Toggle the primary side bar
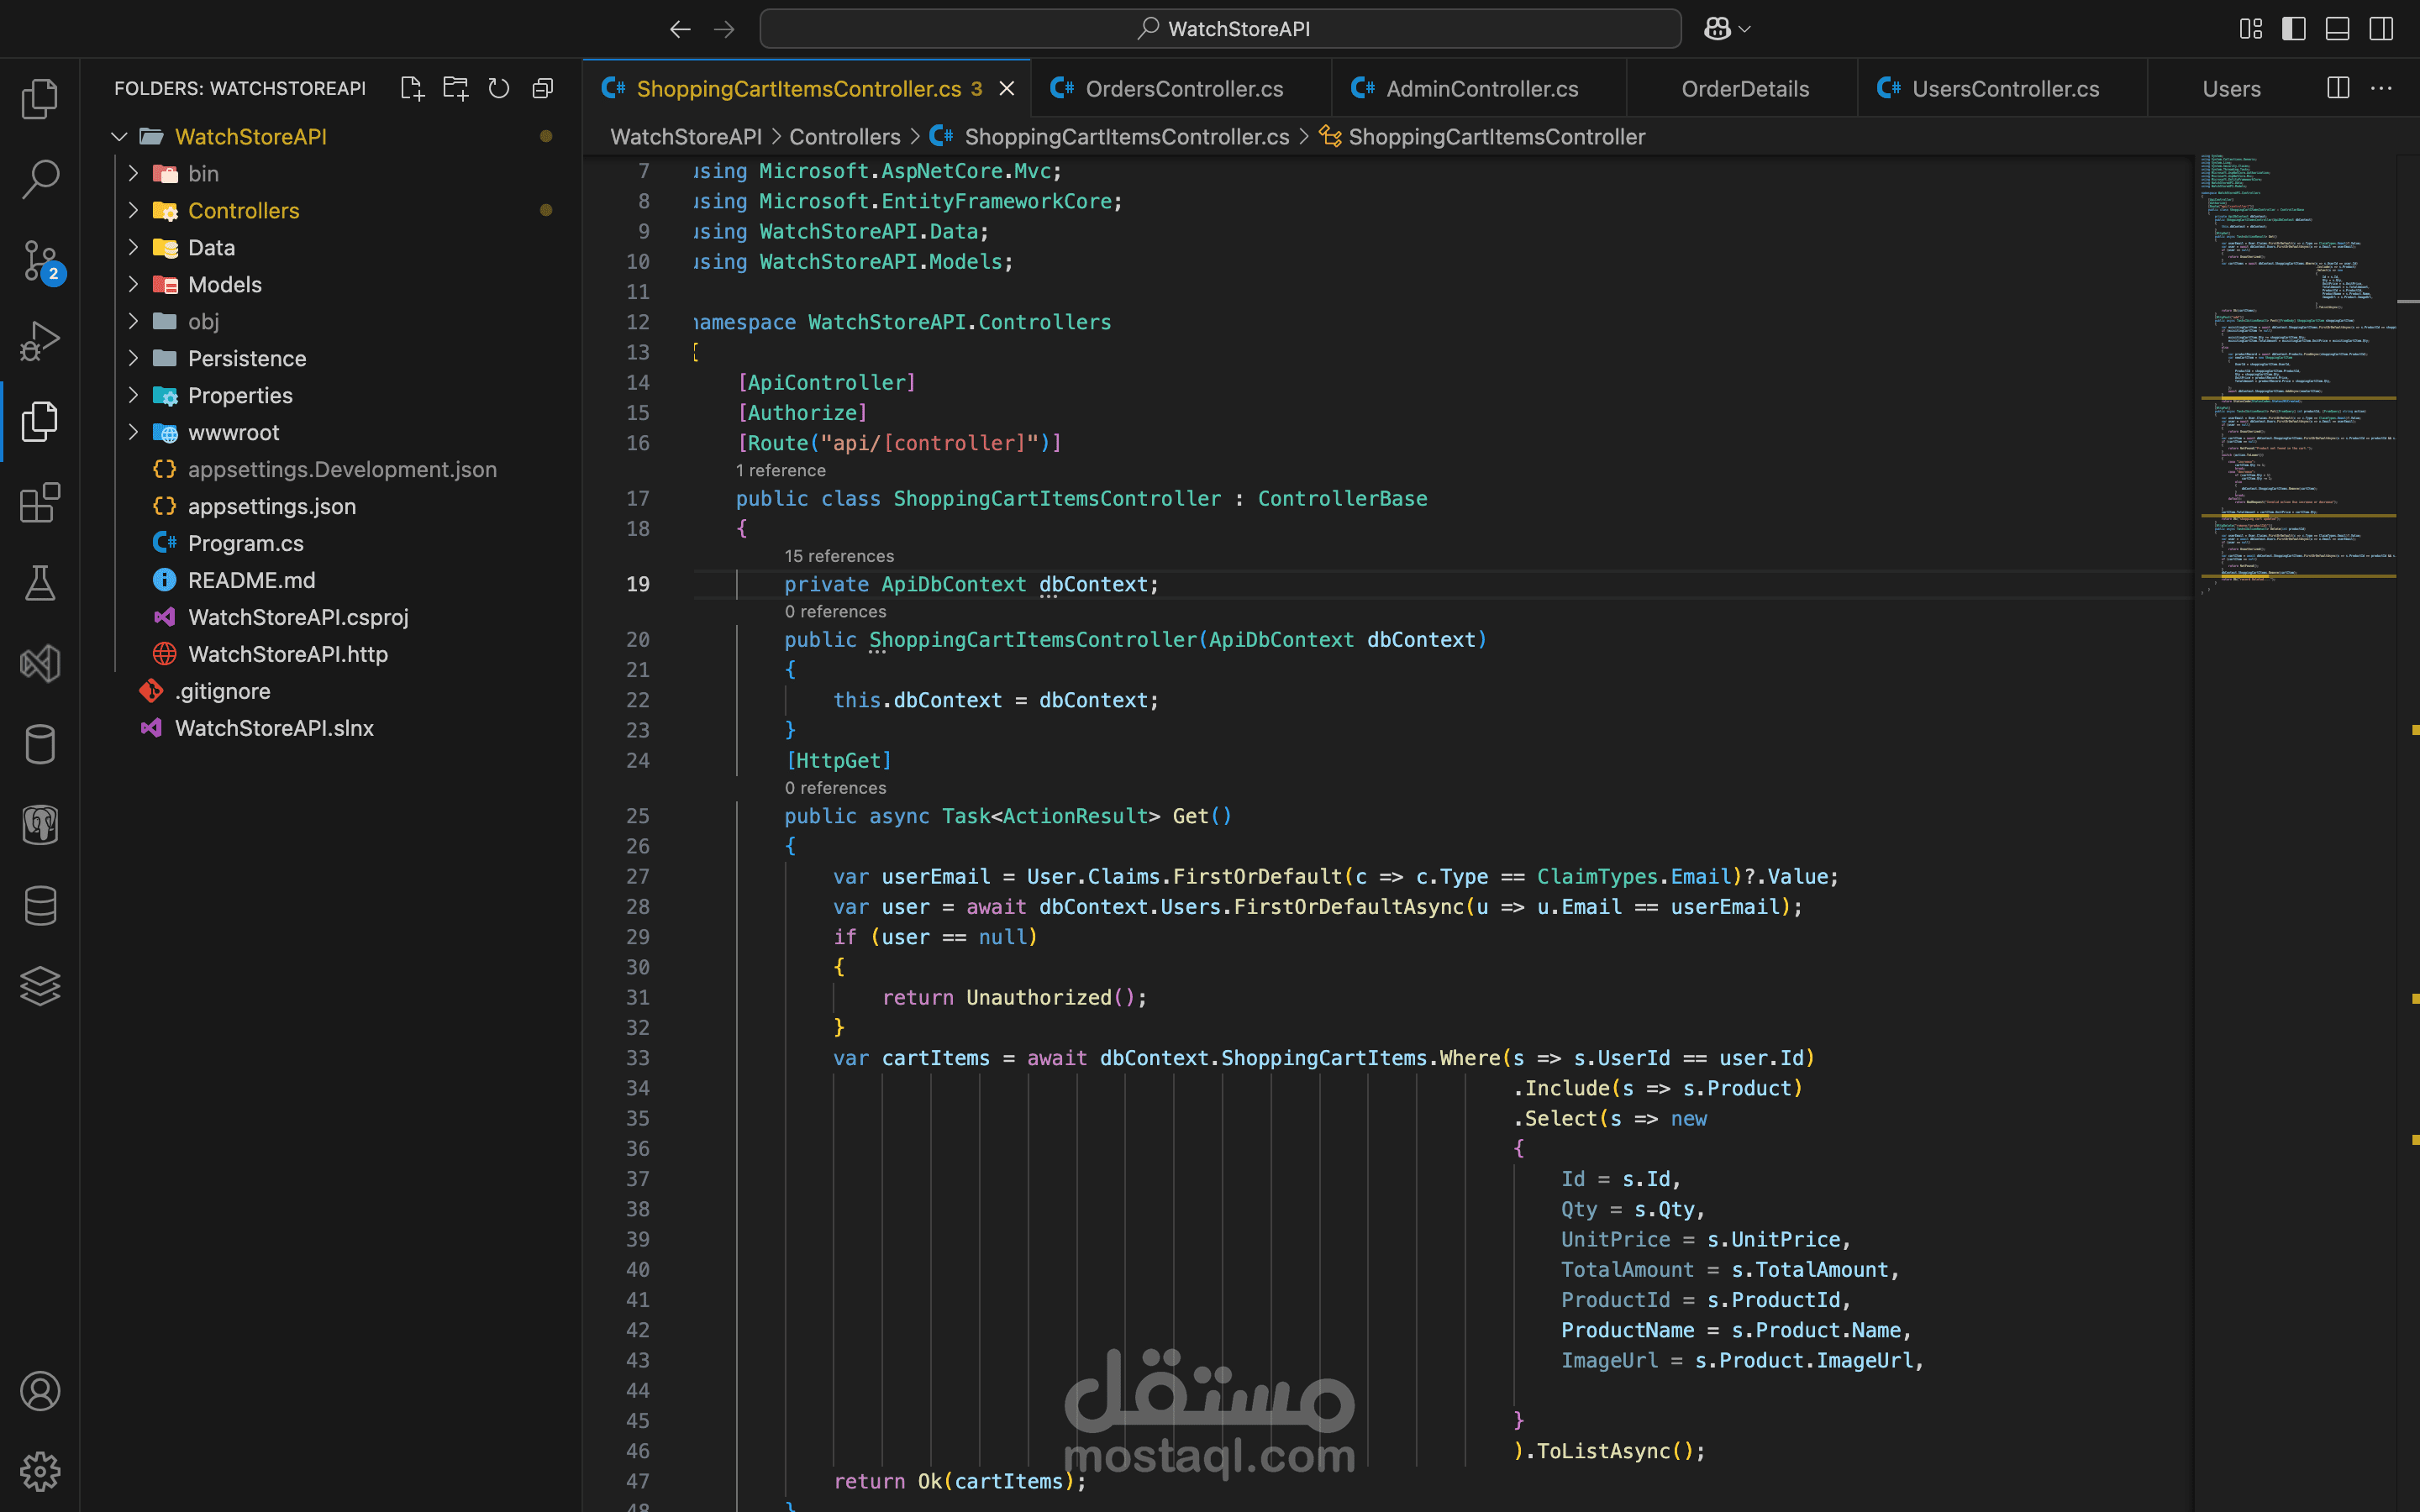Image resolution: width=2420 pixels, height=1512 pixels. 2294,29
